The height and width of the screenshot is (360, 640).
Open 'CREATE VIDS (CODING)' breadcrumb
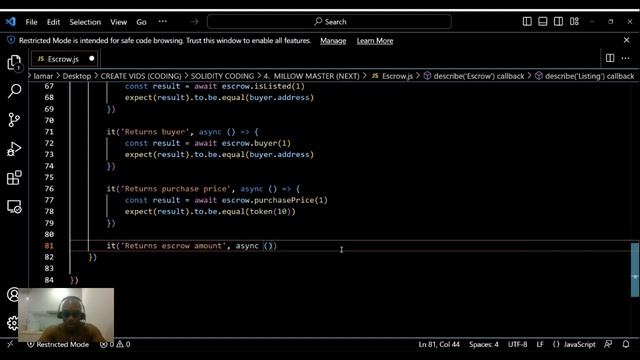141,76
